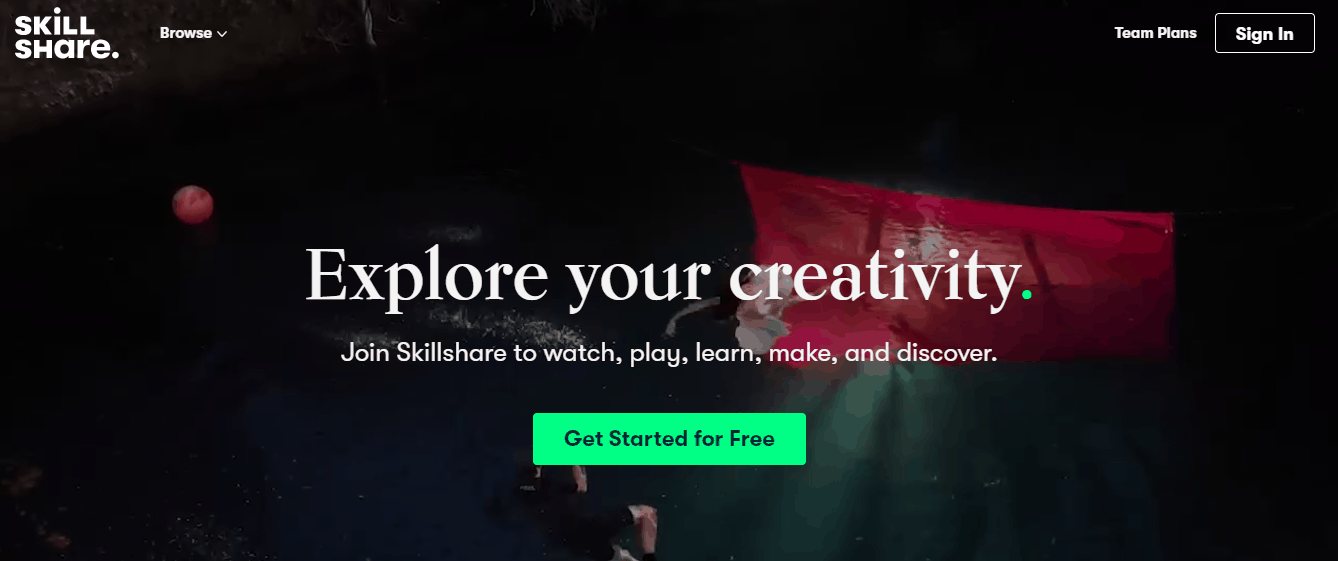
Task: Click the Share word in the logo
Action: (64, 48)
